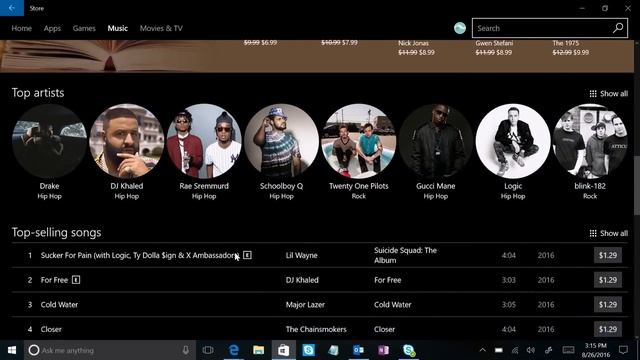The height and width of the screenshot is (360, 640).
Task: Open the Action Center notifications icon
Action: (623, 350)
